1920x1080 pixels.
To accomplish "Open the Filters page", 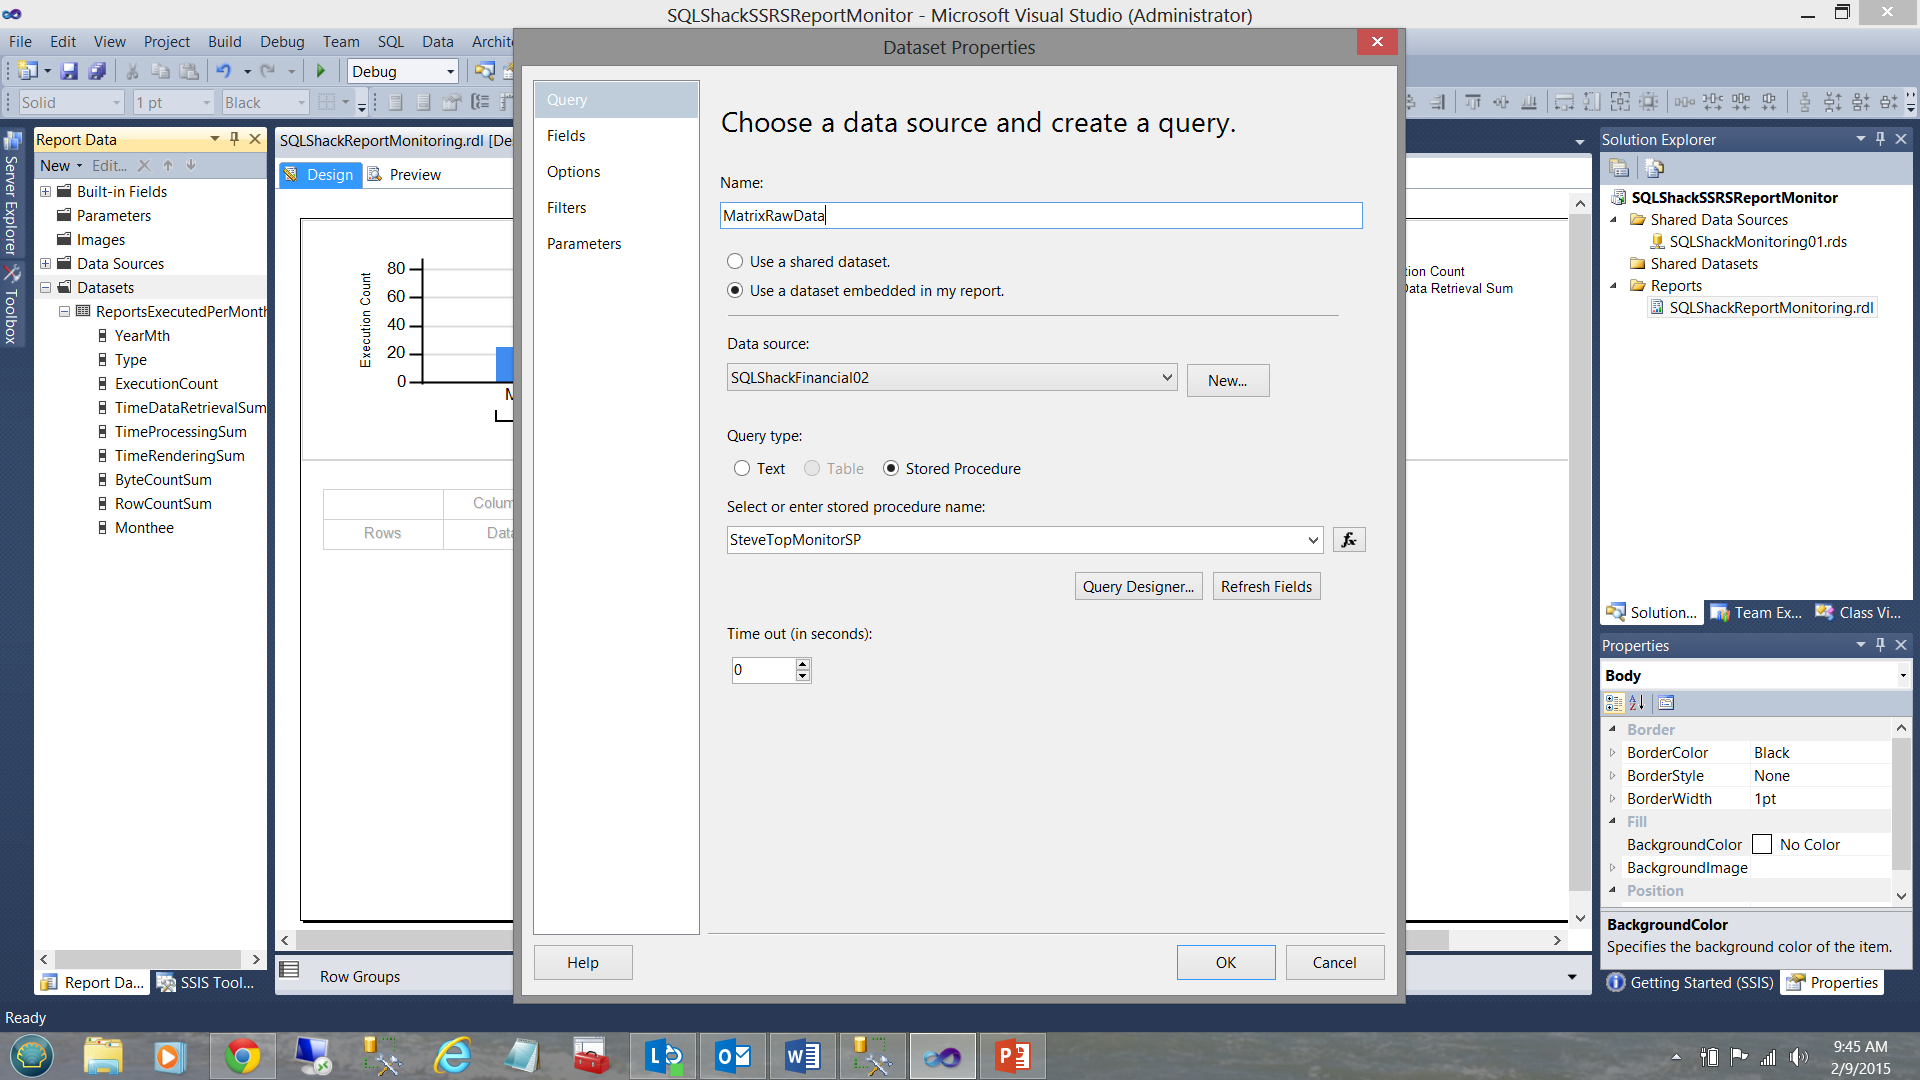I will 566,208.
